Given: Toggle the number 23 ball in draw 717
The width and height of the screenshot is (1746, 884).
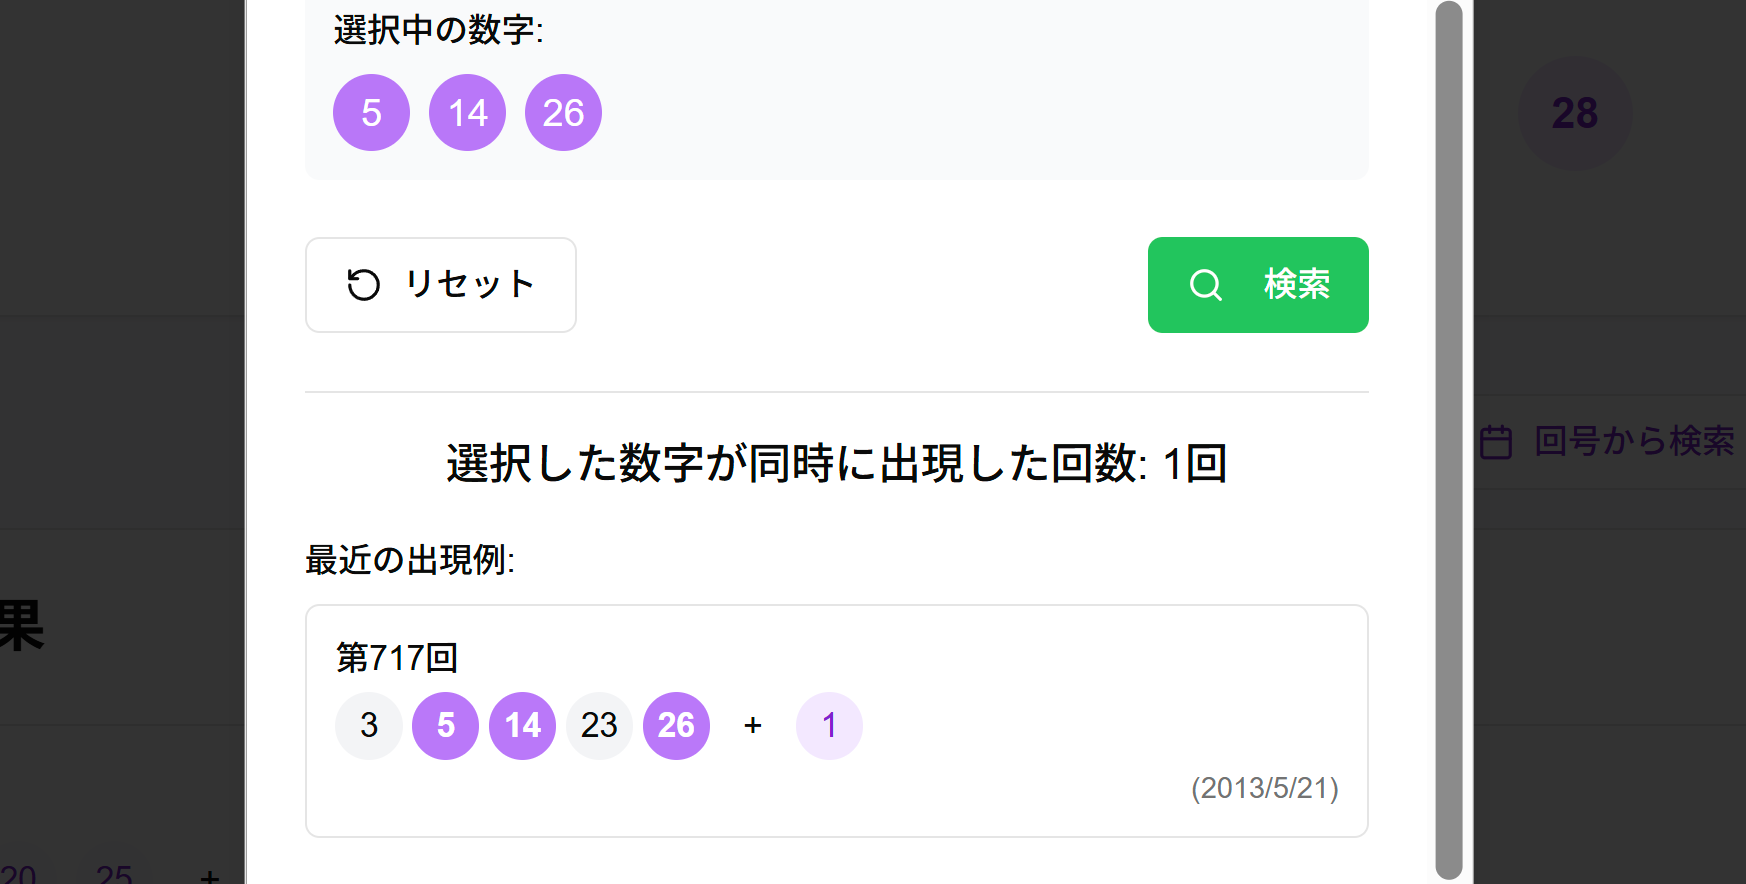Looking at the screenshot, I should coord(599,726).
